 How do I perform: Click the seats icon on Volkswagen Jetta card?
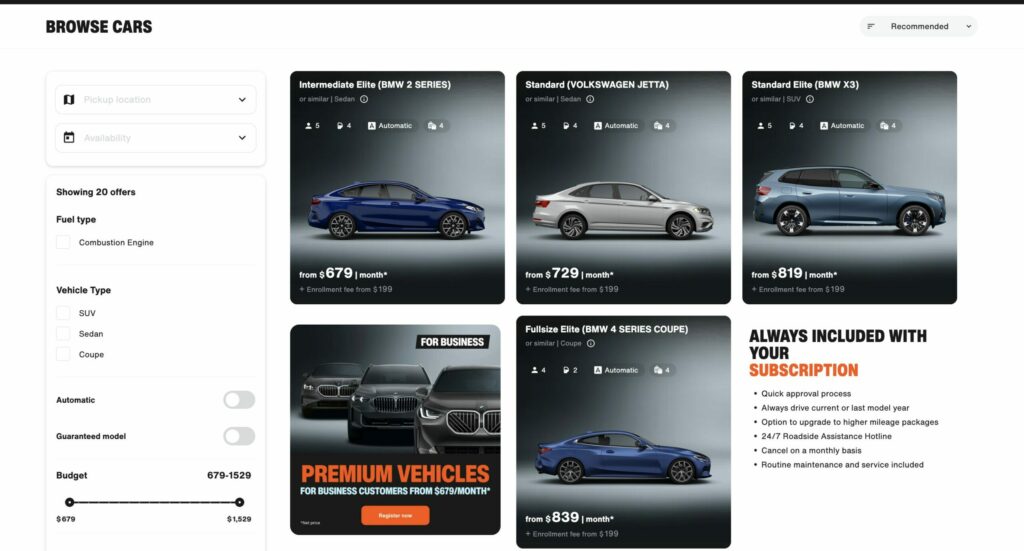pyautogui.click(x=534, y=126)
